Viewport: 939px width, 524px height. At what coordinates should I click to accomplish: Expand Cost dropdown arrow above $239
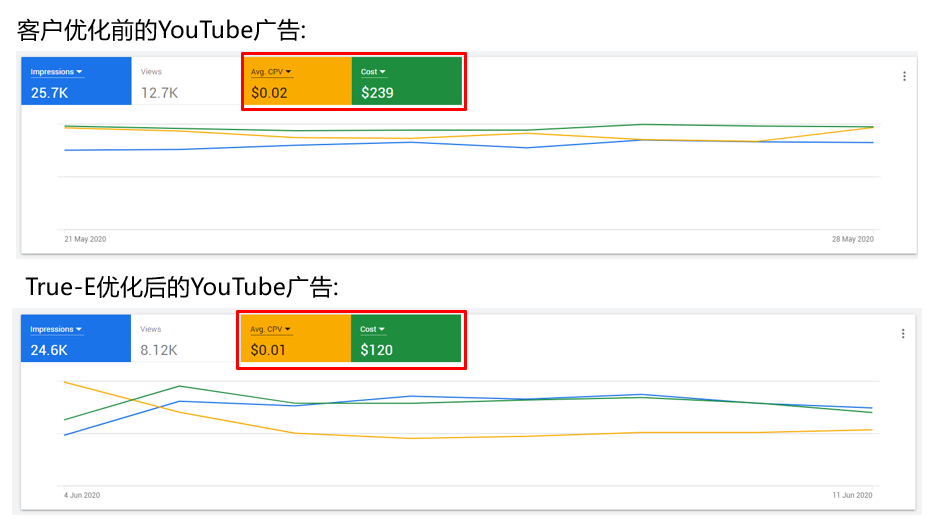click(382, 72)
